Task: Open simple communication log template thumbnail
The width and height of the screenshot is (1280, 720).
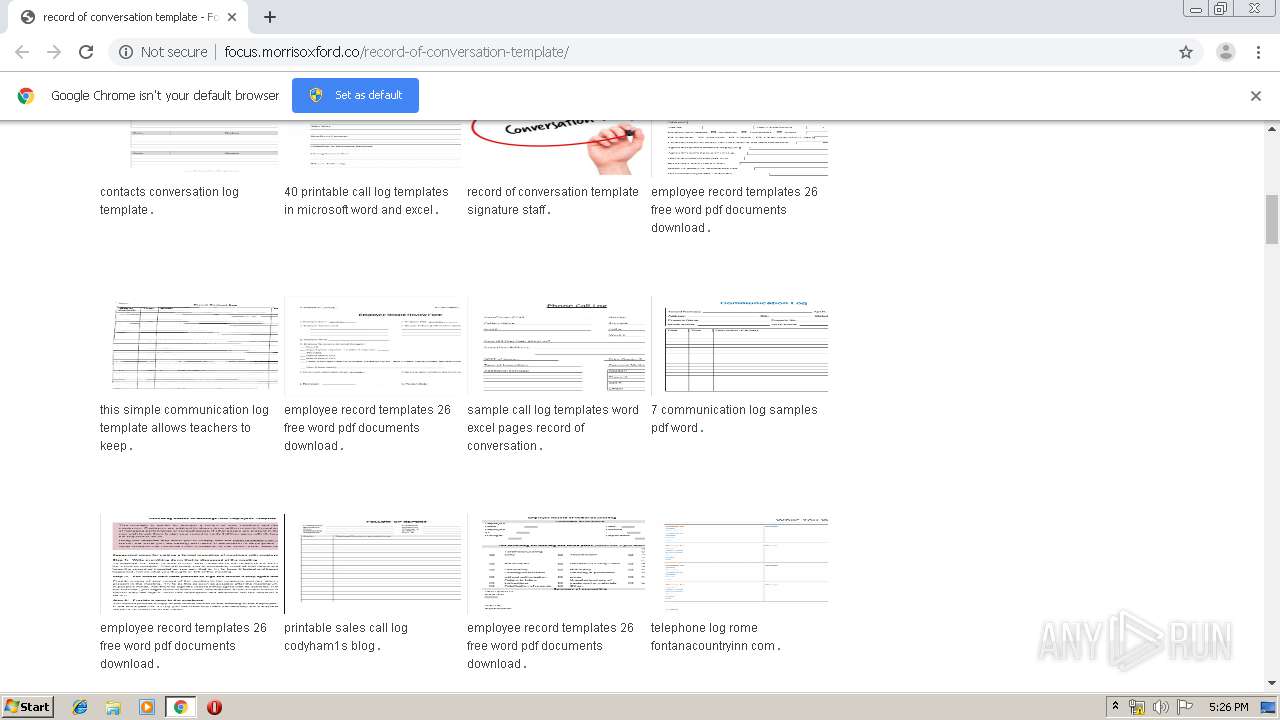Action: coord(189,346)
